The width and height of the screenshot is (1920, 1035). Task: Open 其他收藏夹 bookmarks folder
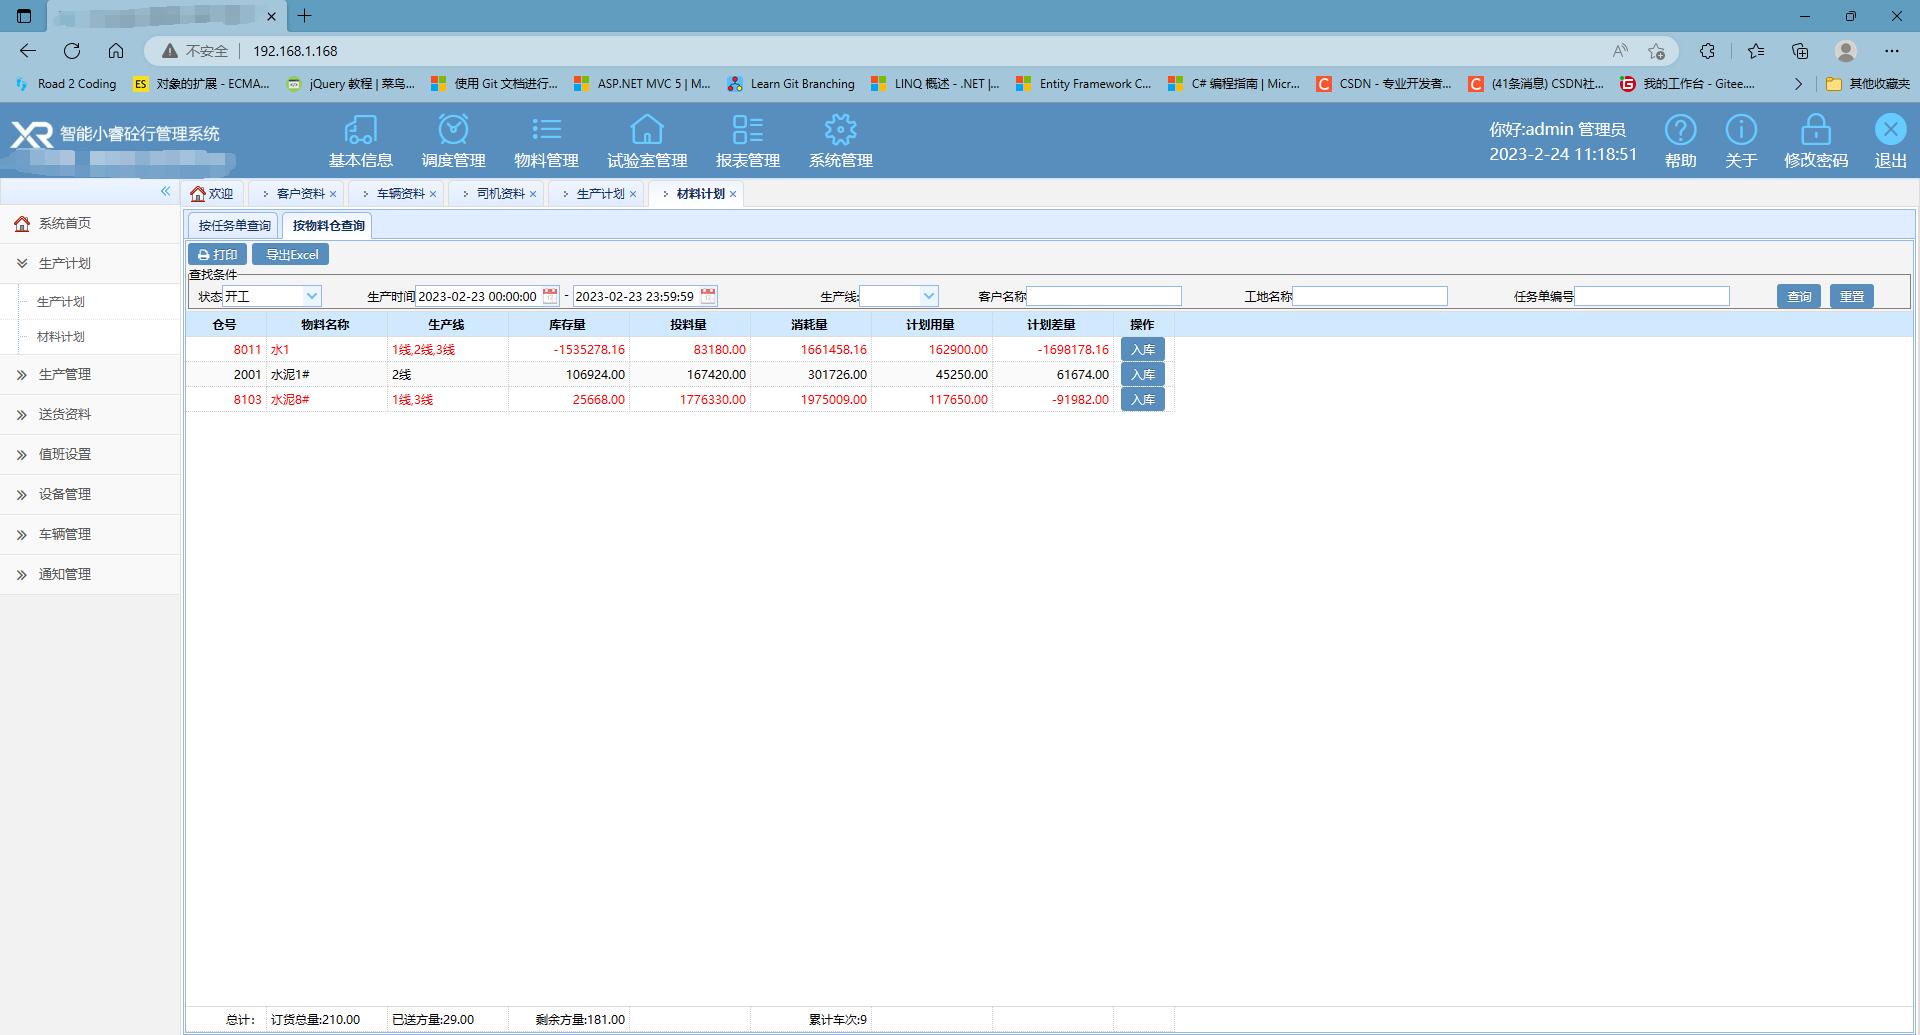[x=1868, y=84]
